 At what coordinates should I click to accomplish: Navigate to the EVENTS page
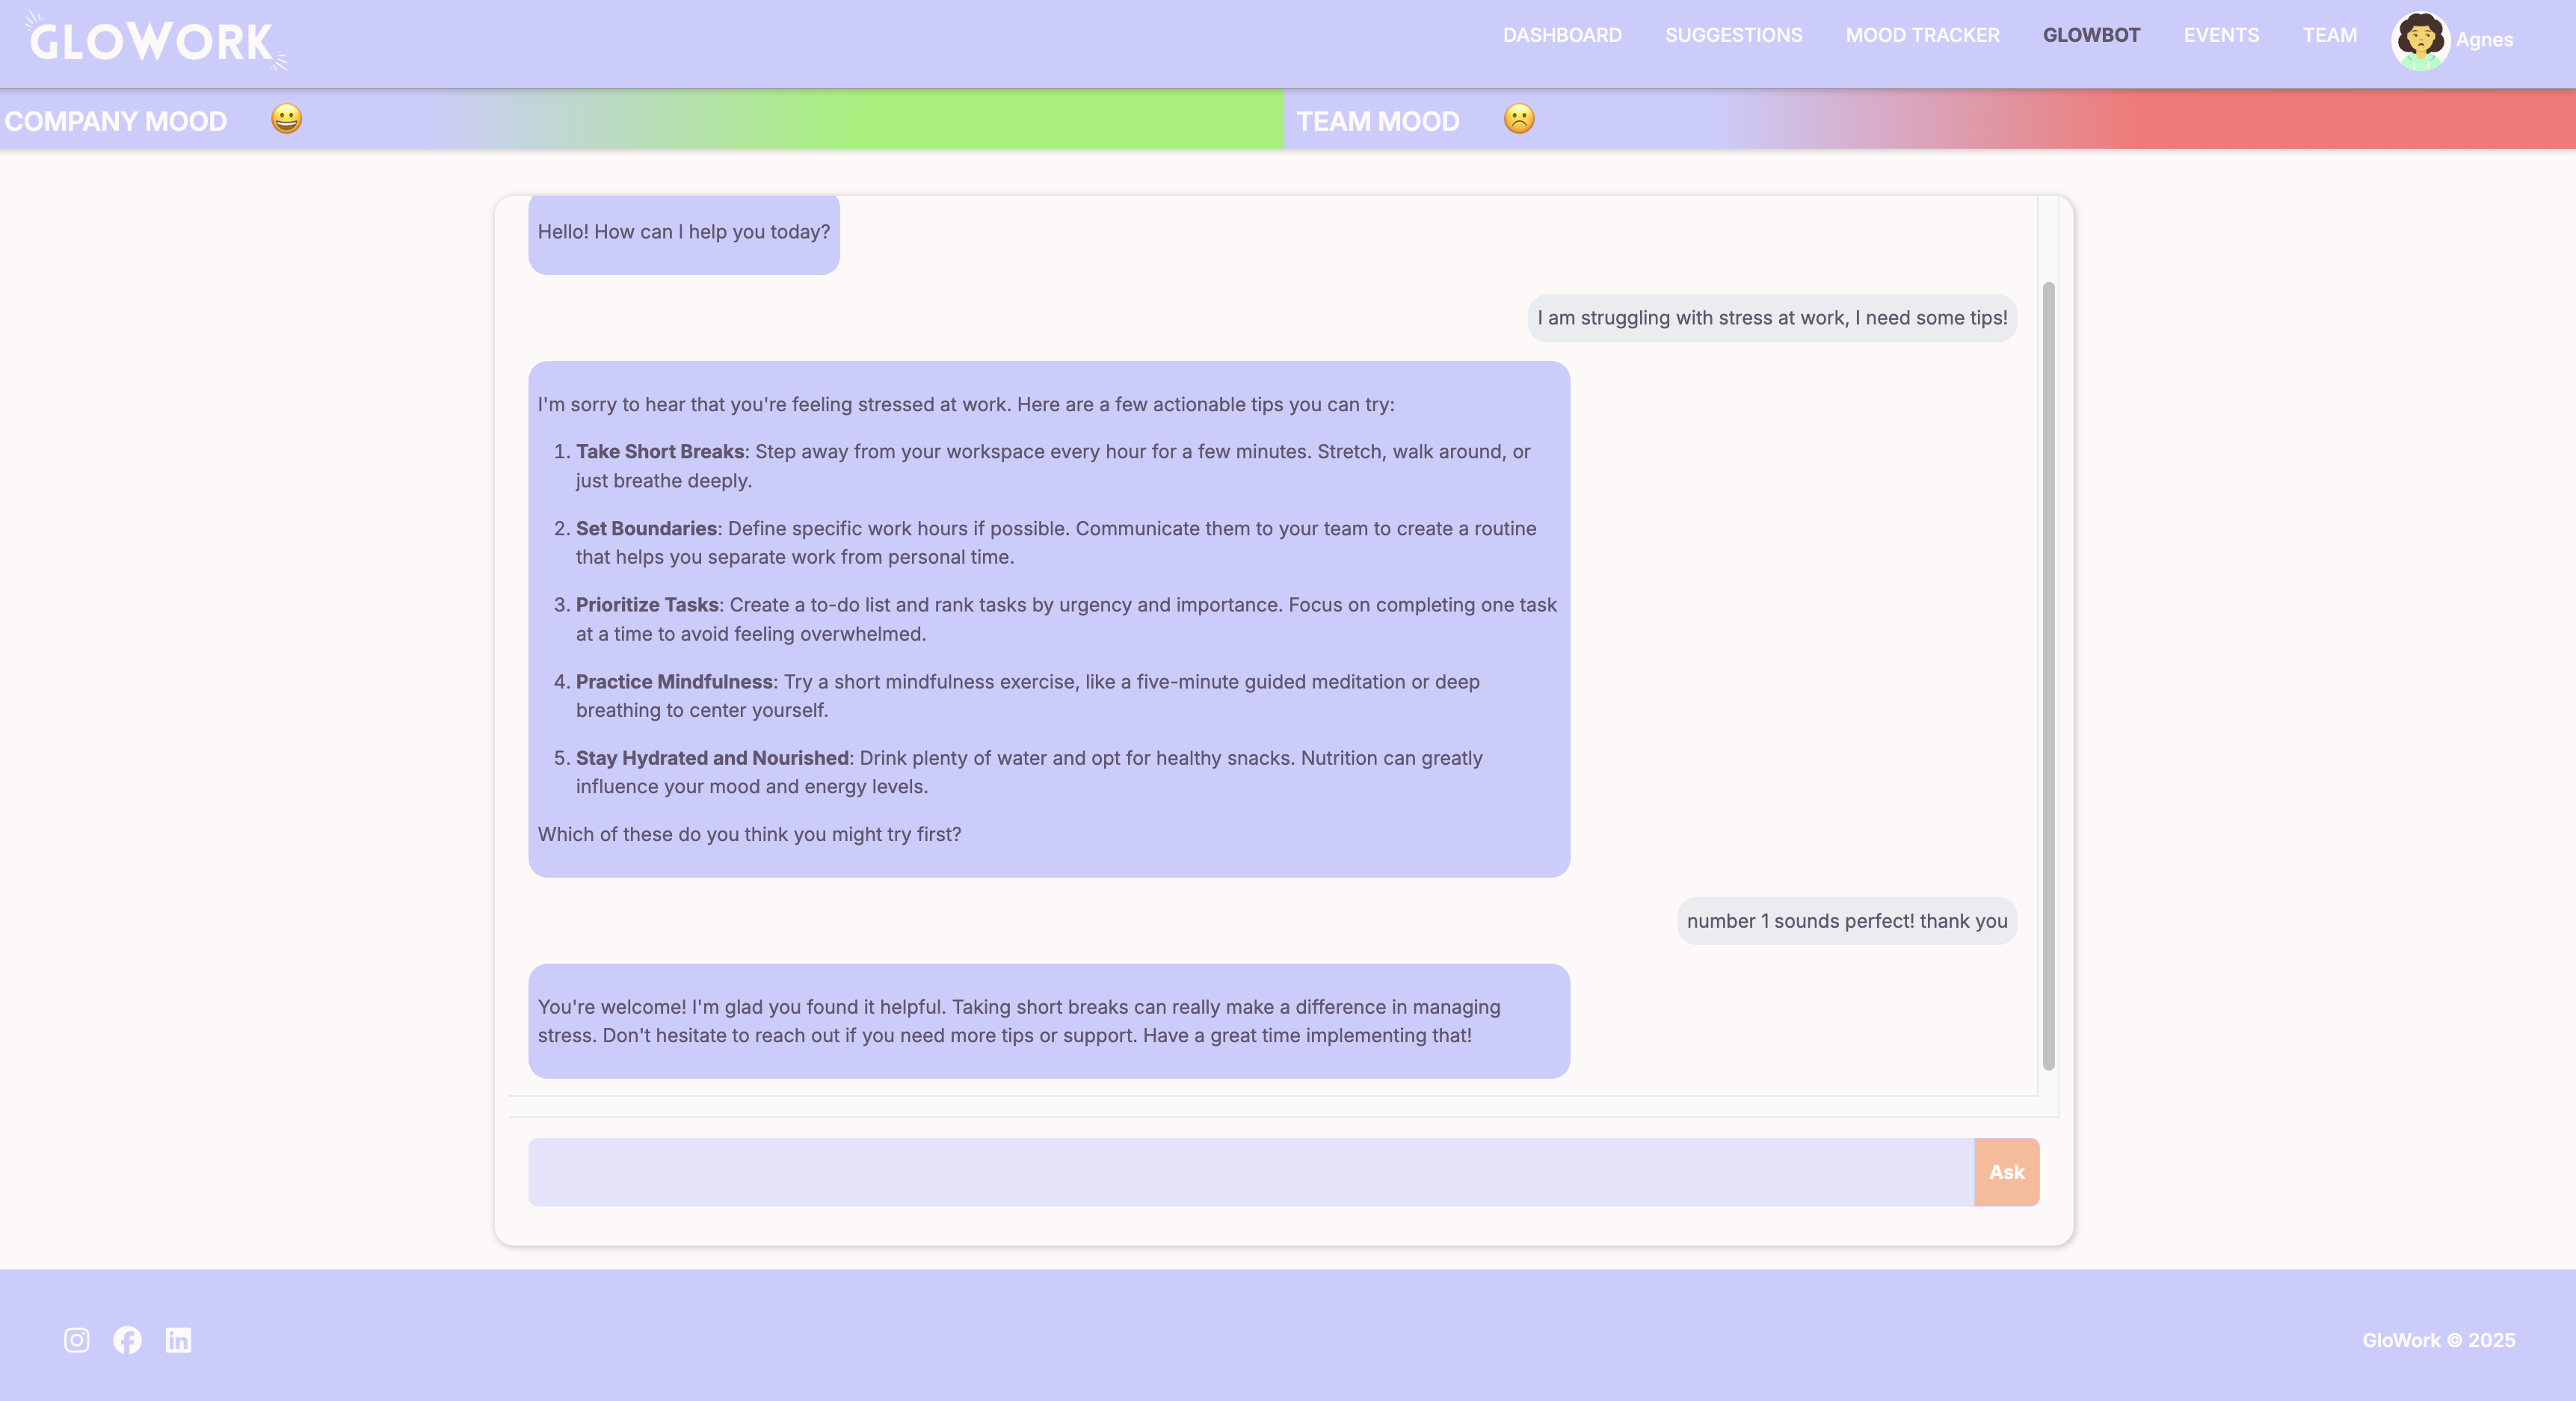[x=2222, y=35]
